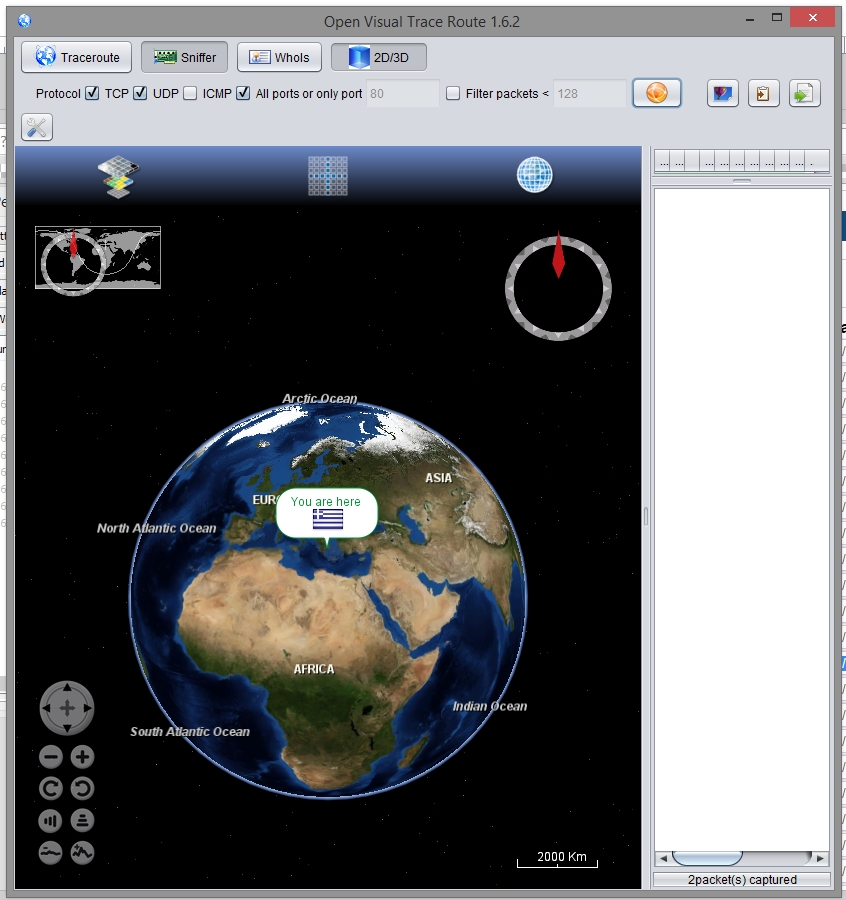Click the horizontal scrollbar thumb in packet panel
This screenshot has width=846, height=900.
(707, 858)
